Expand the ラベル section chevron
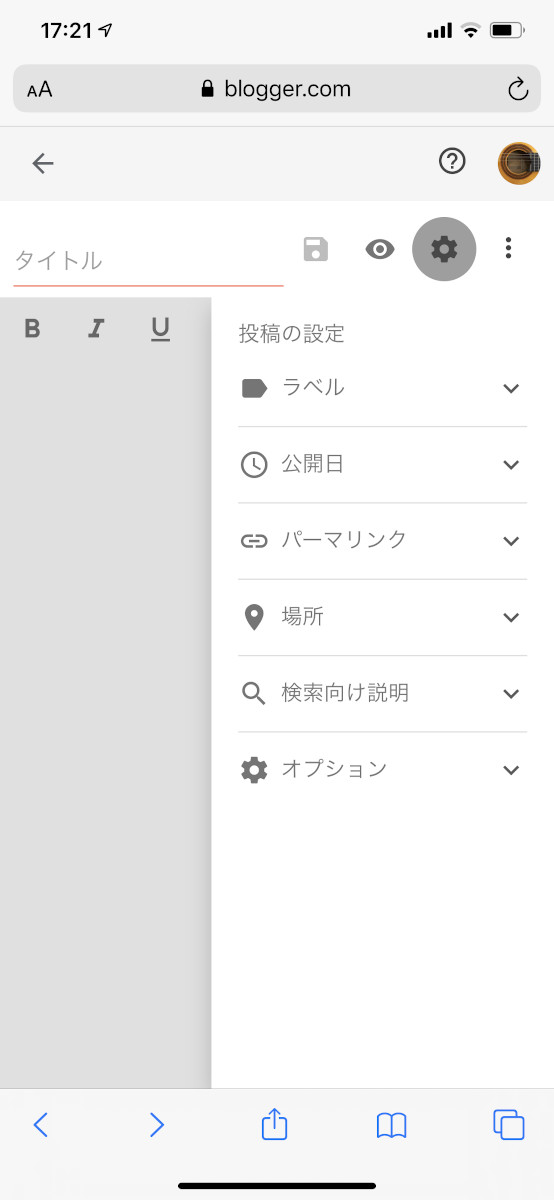This screenshot has width=554, height=1200. coord(511,388)
